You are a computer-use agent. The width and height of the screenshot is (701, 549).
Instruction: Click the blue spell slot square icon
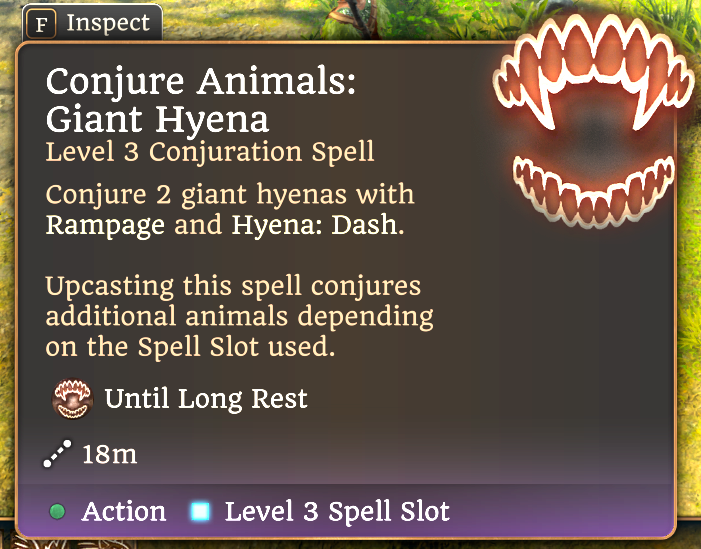[x=200, y=513]
